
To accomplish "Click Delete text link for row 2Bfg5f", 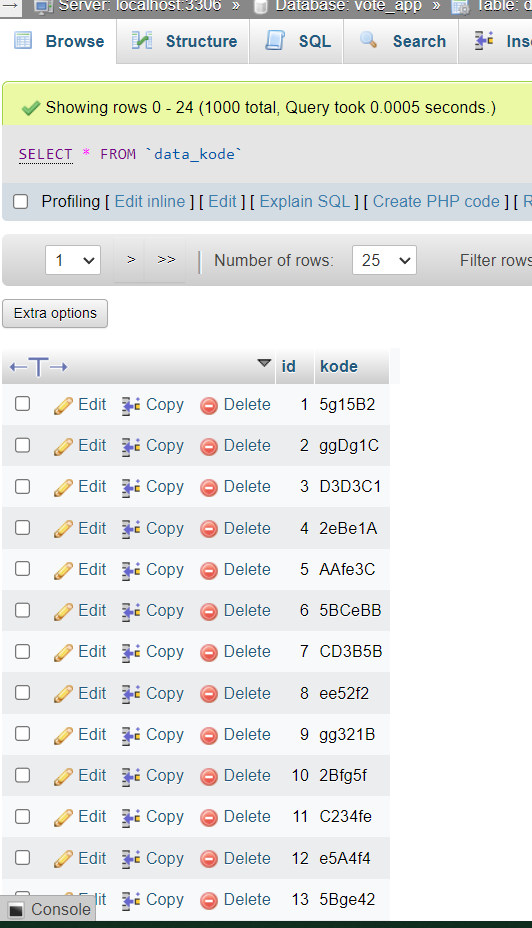I will point(247,775).
